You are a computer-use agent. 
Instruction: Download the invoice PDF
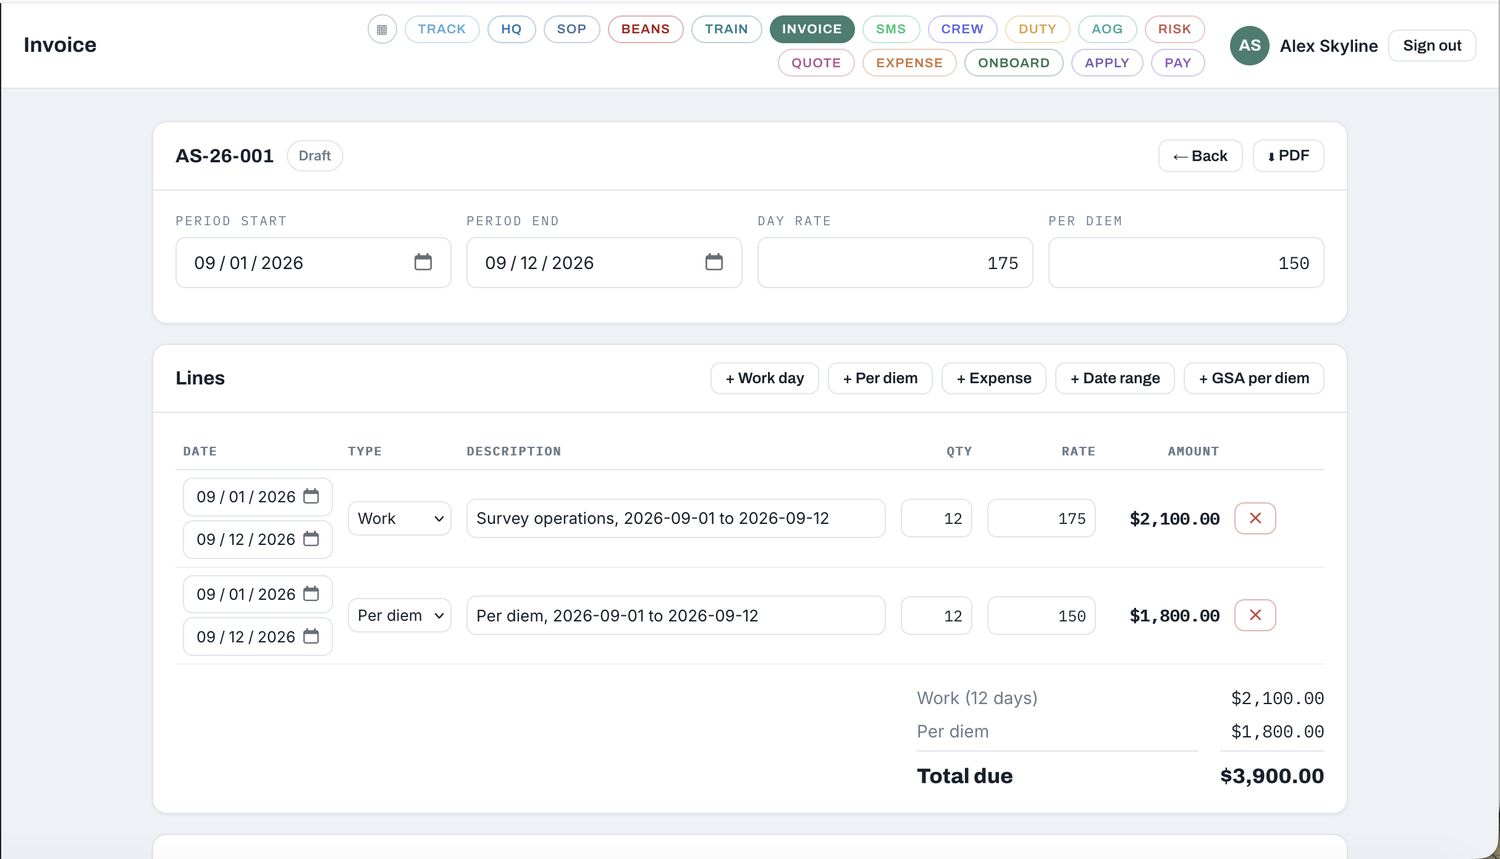click(x=1288, y=156)
